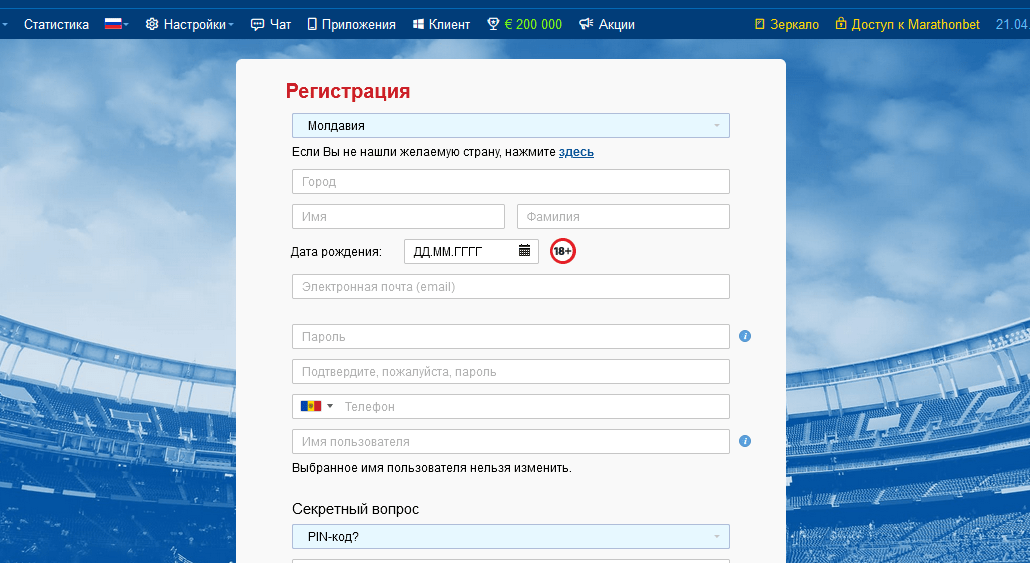Viewport: 1030px width, 563px height.
Task: Click the Акции megaphone icon
Action: tap(586, 24)
